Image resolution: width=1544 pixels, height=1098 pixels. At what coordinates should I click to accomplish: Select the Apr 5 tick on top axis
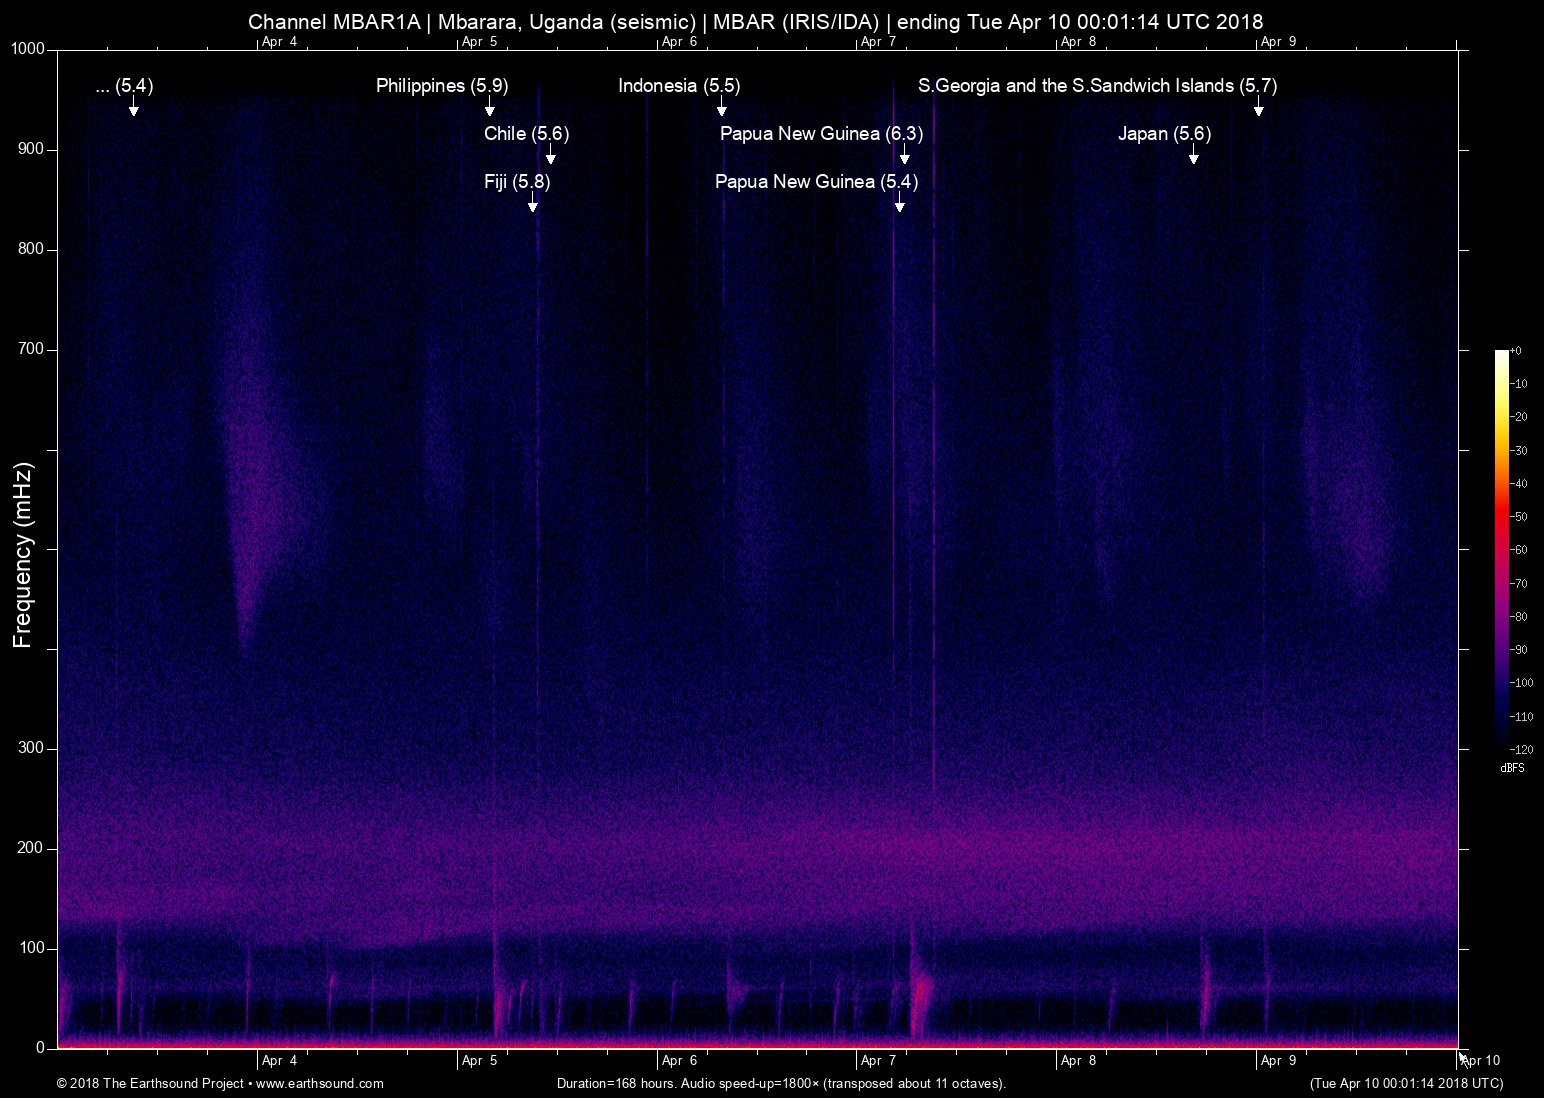point(479,41)
